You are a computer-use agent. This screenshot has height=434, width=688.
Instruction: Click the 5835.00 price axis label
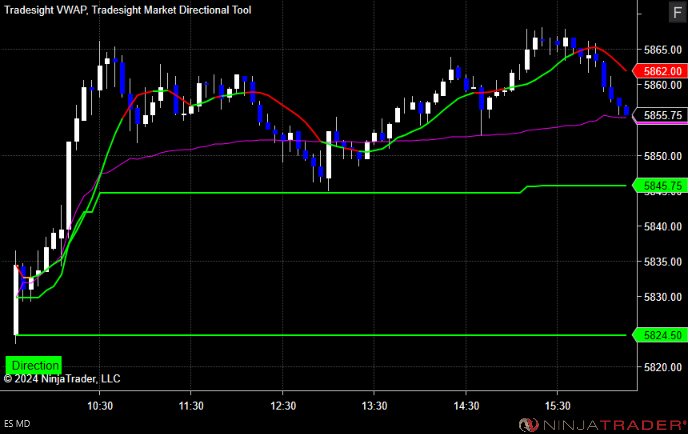663,262
